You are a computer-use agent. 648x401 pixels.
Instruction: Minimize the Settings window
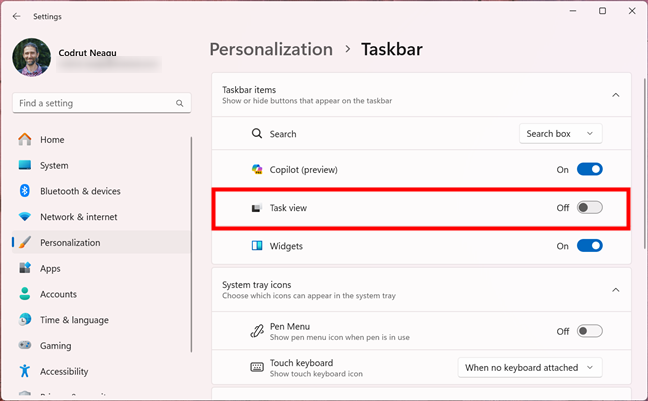(x=573, y=11)
